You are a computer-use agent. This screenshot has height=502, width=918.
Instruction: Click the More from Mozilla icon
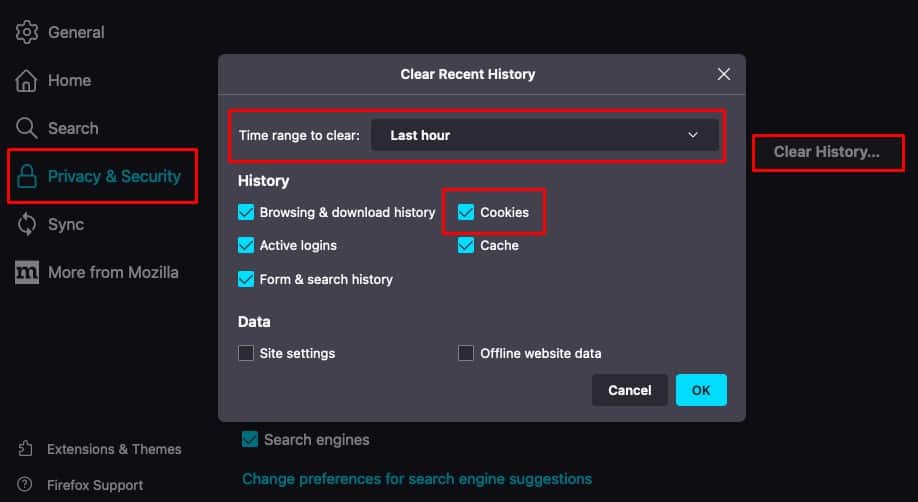click(27, 272)
